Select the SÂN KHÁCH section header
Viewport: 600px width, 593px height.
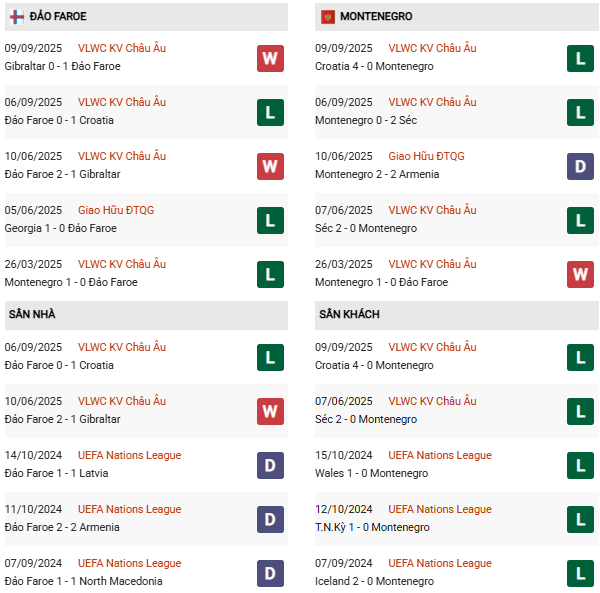click(x=349, y=315)
